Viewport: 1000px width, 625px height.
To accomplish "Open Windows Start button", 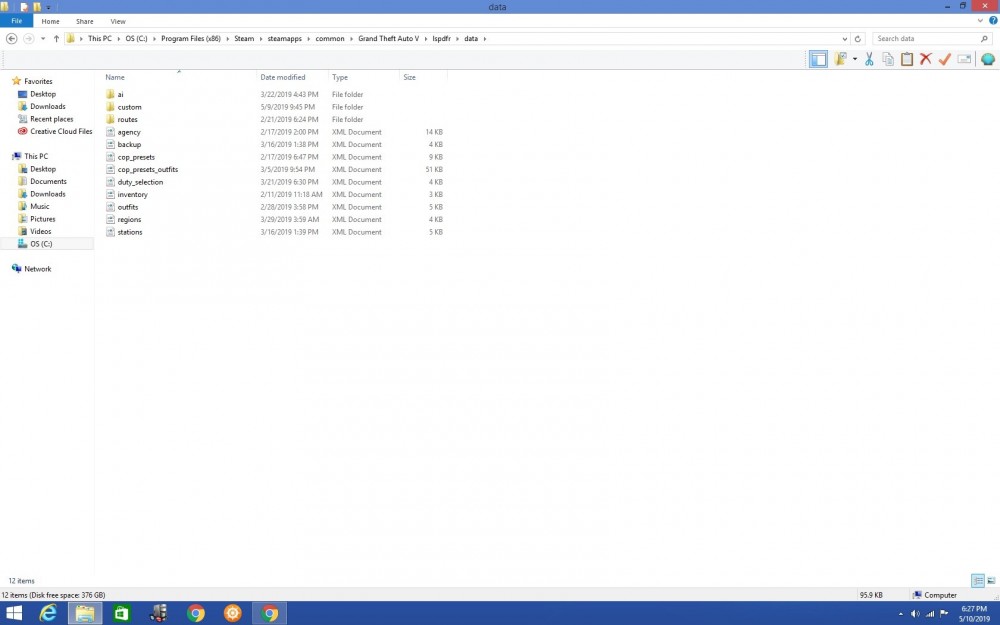I will click(13, 613).
